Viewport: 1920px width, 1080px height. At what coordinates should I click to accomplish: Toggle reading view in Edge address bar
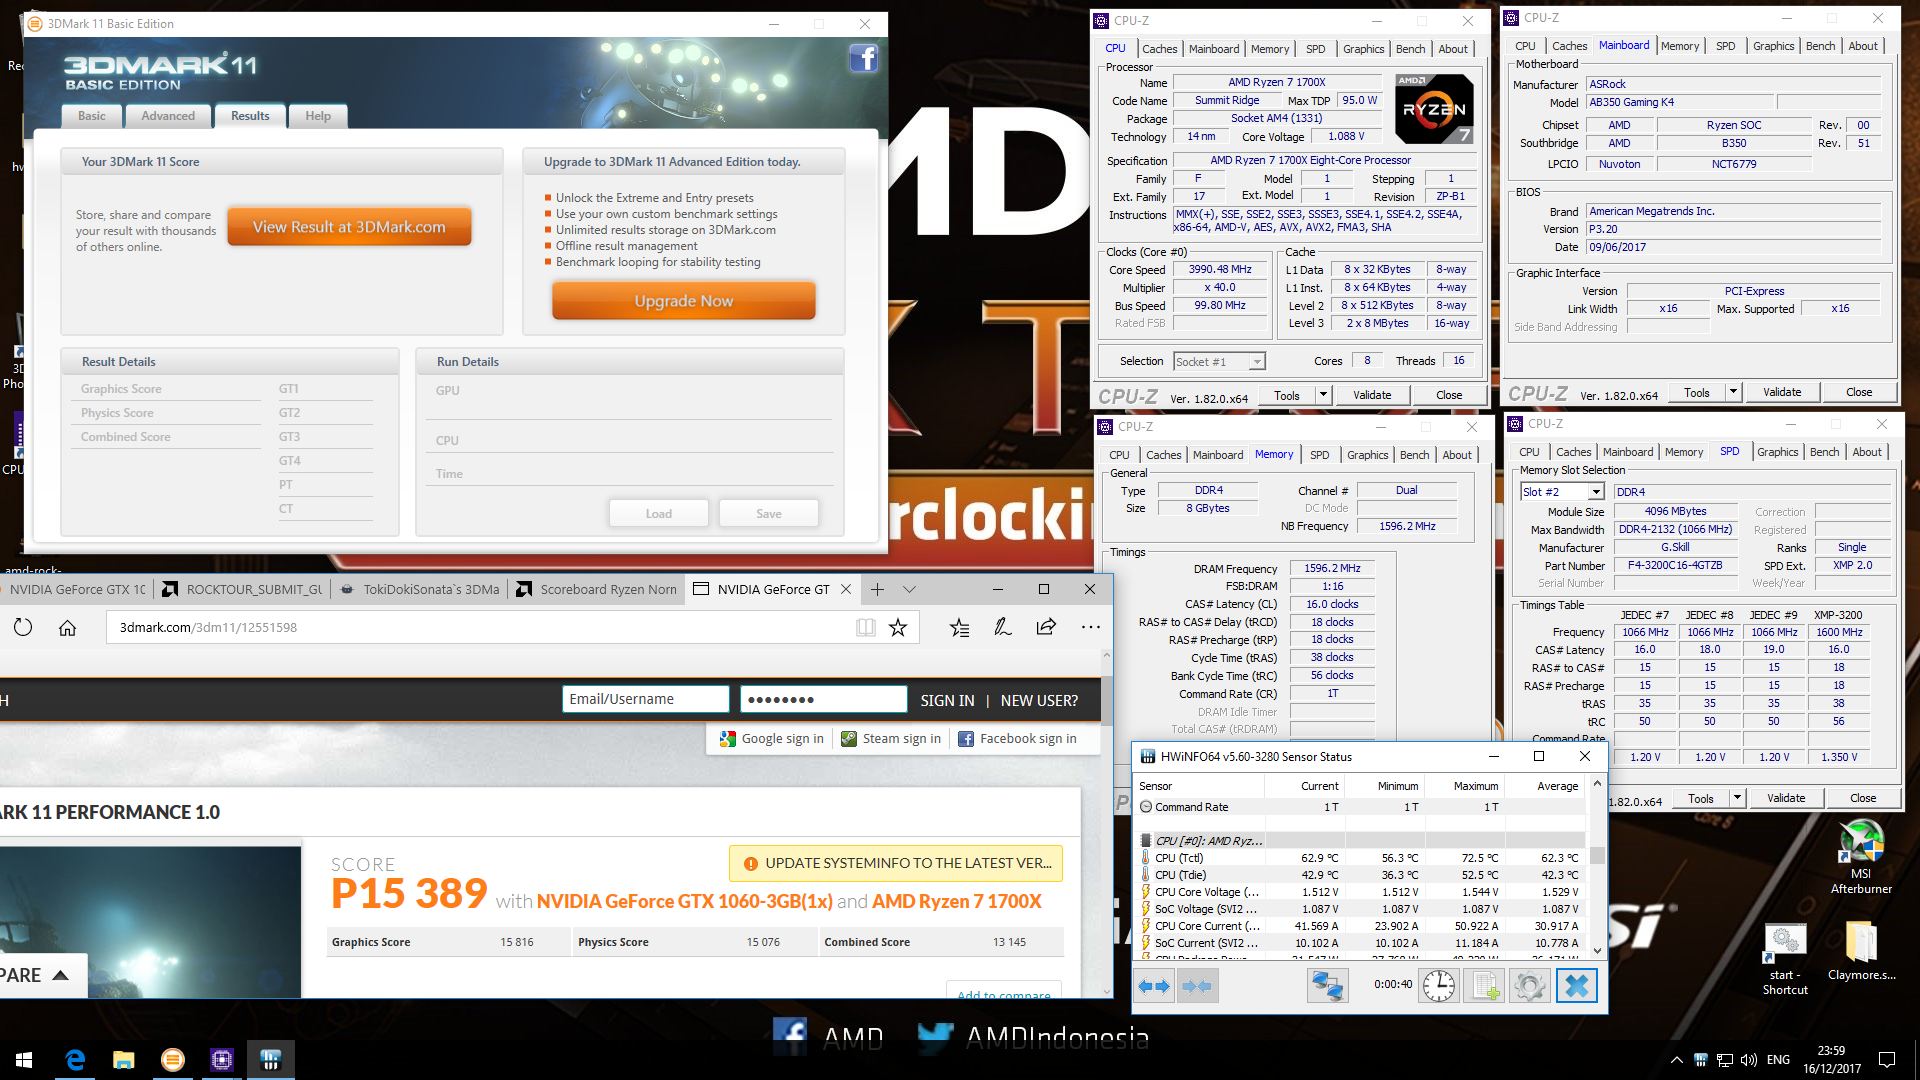pos(865,627)
